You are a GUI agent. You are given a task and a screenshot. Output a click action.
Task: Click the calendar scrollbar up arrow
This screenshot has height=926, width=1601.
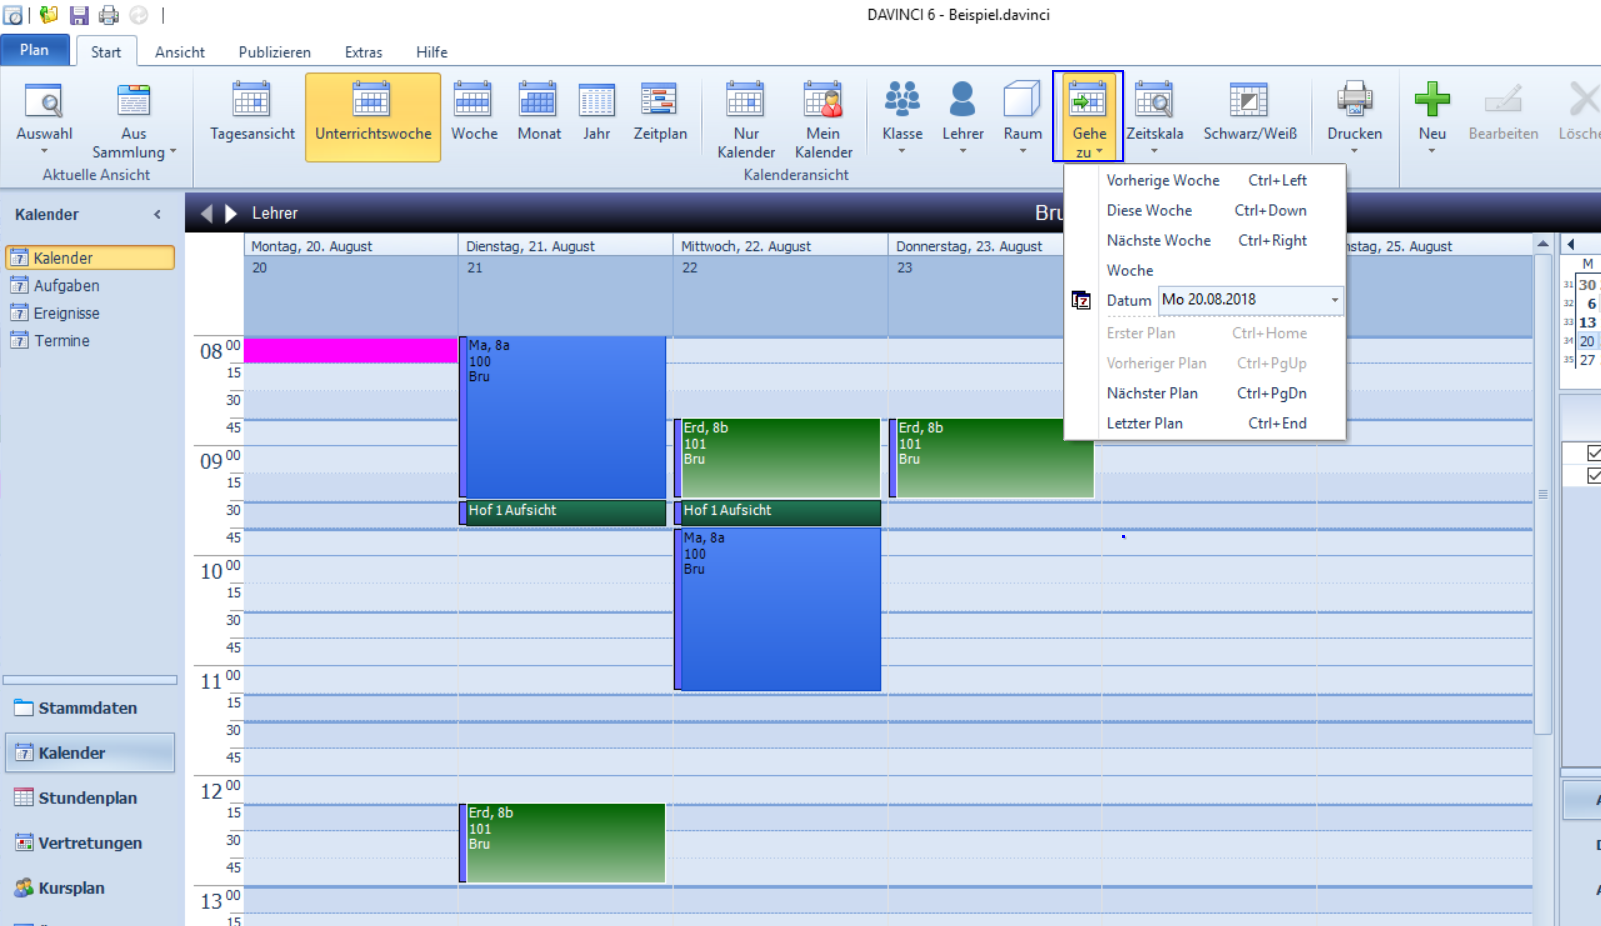(1543, 244)
